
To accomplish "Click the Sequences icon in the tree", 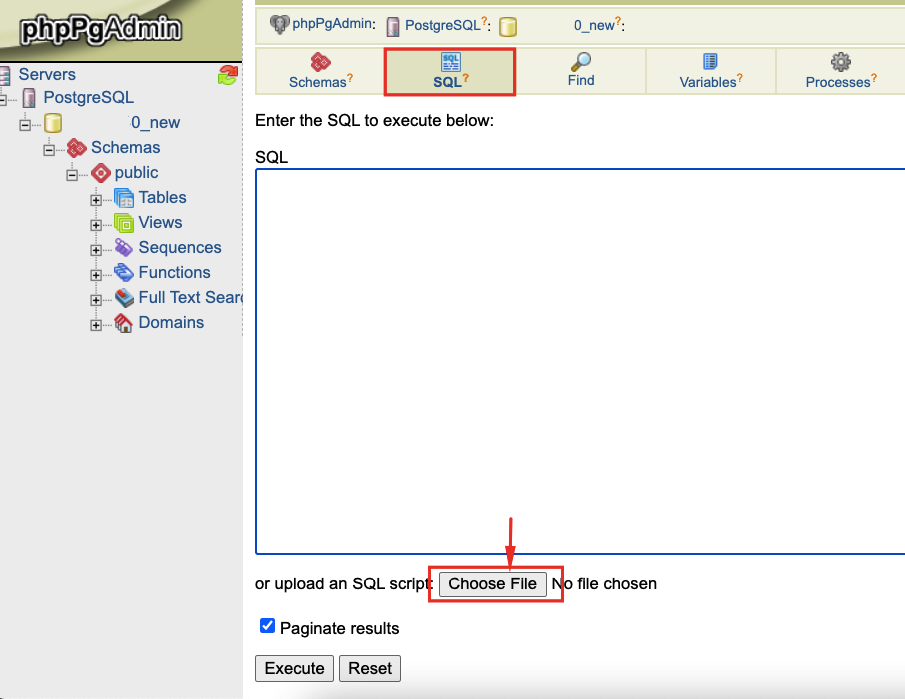I will coord(124,248).
